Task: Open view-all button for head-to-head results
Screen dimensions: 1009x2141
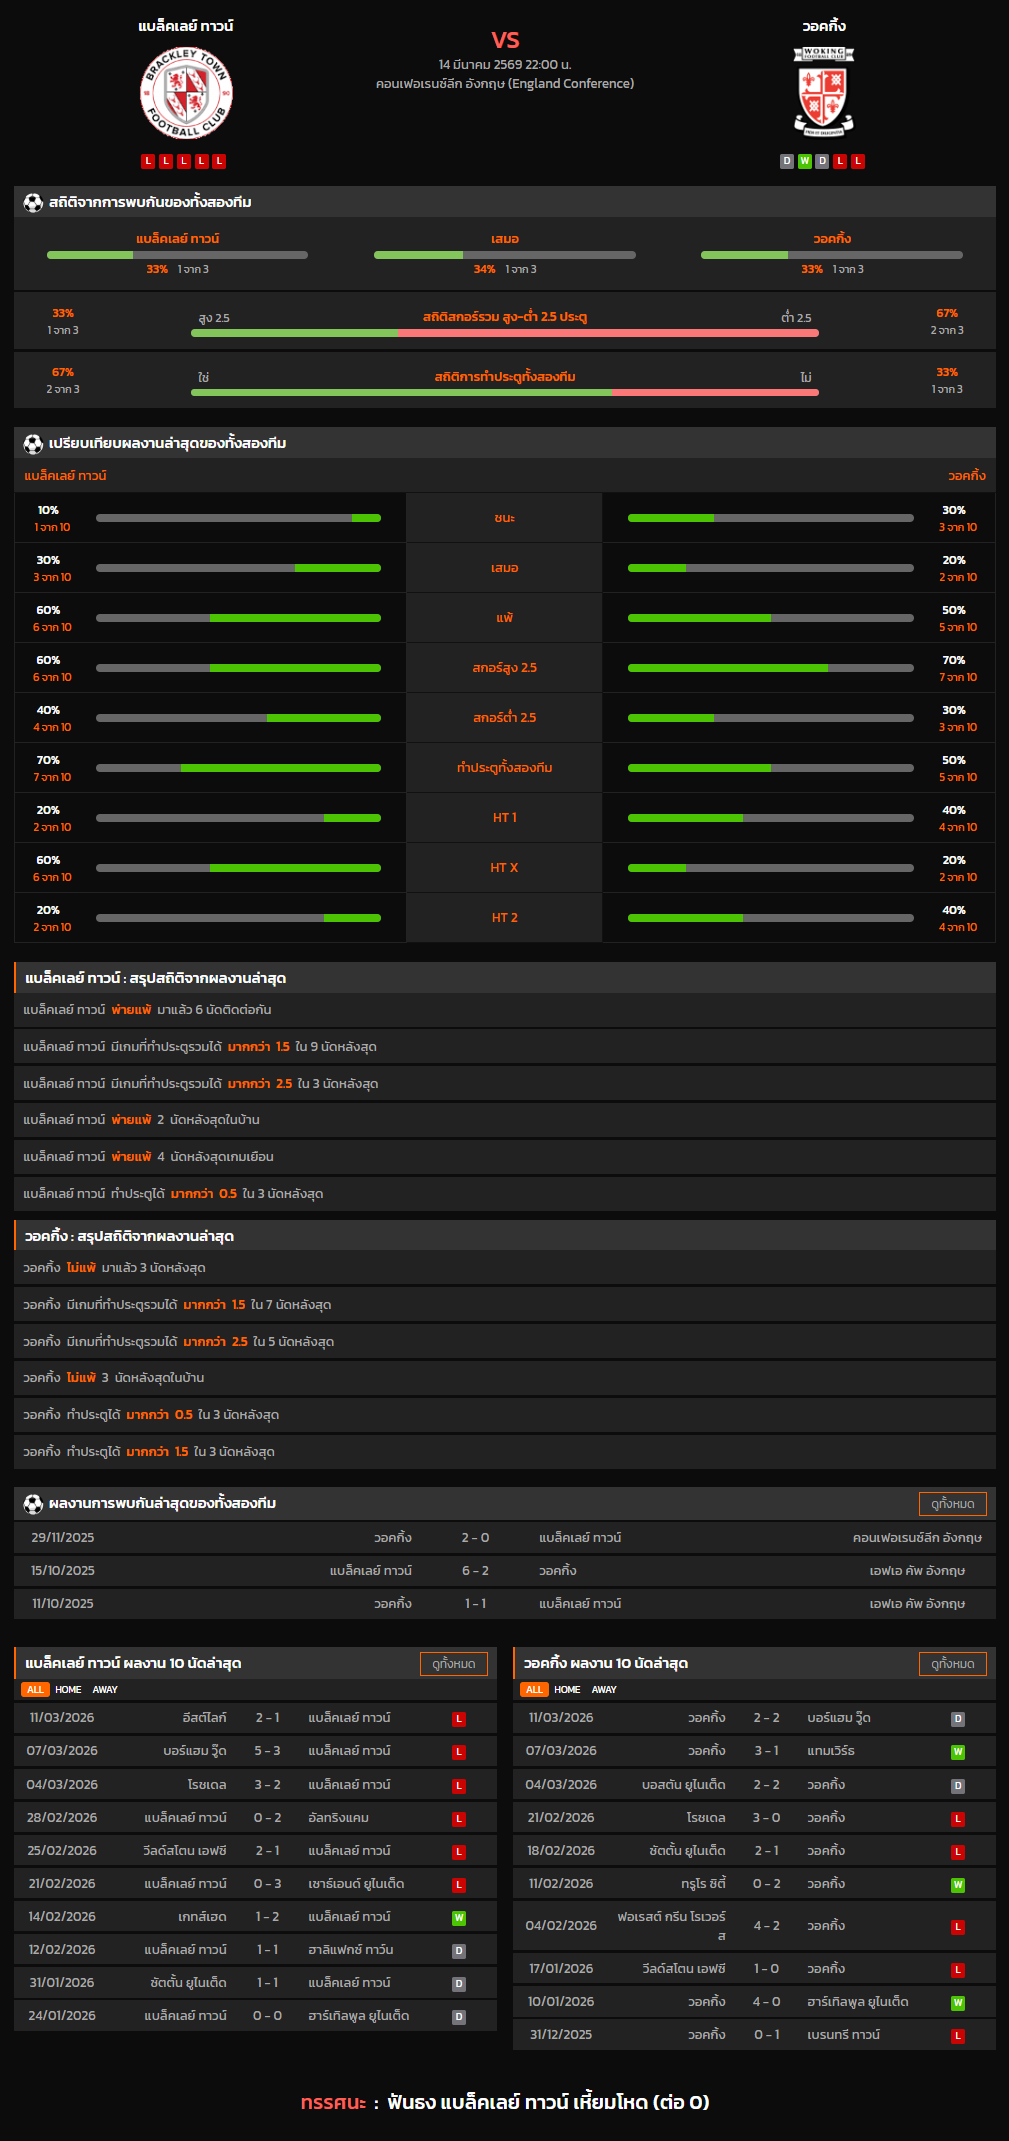Action: pos(952,1503)
